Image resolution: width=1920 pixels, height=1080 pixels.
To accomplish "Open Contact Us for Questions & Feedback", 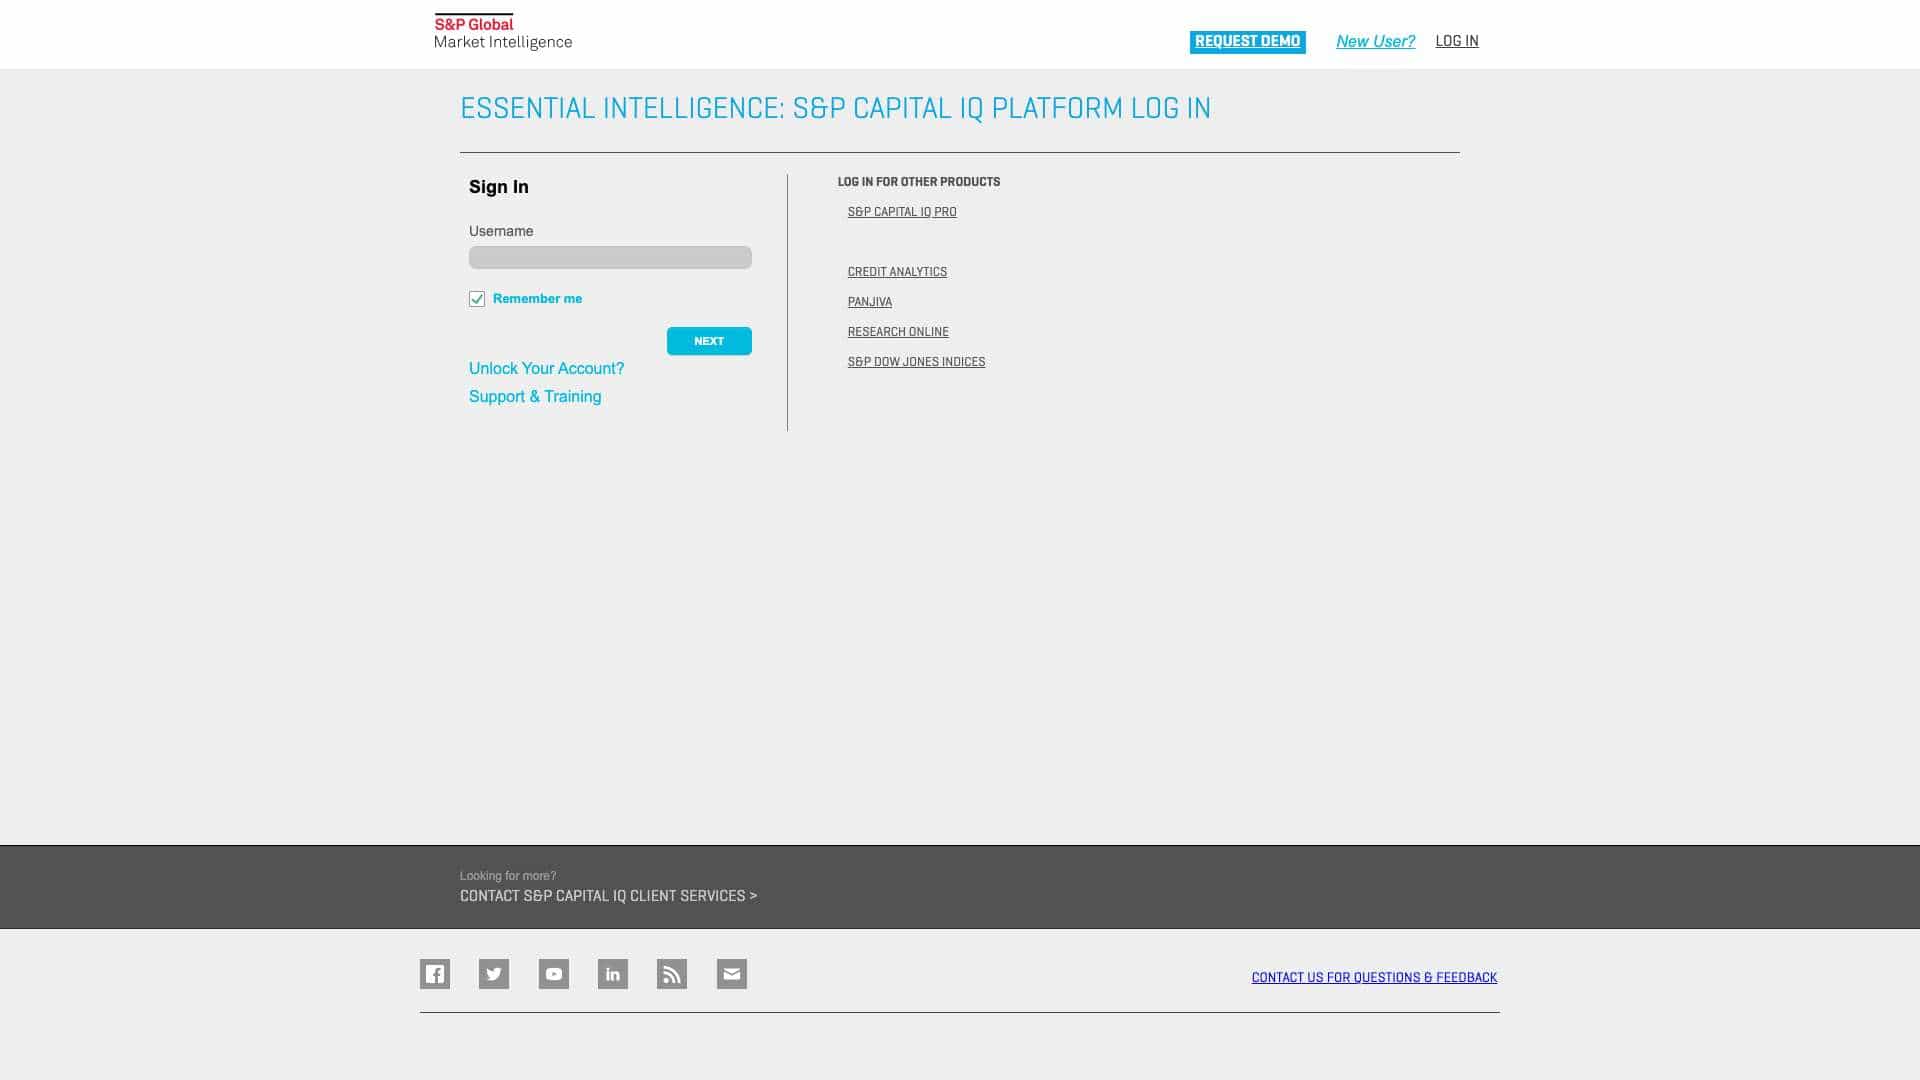I will pos(1374,978).
